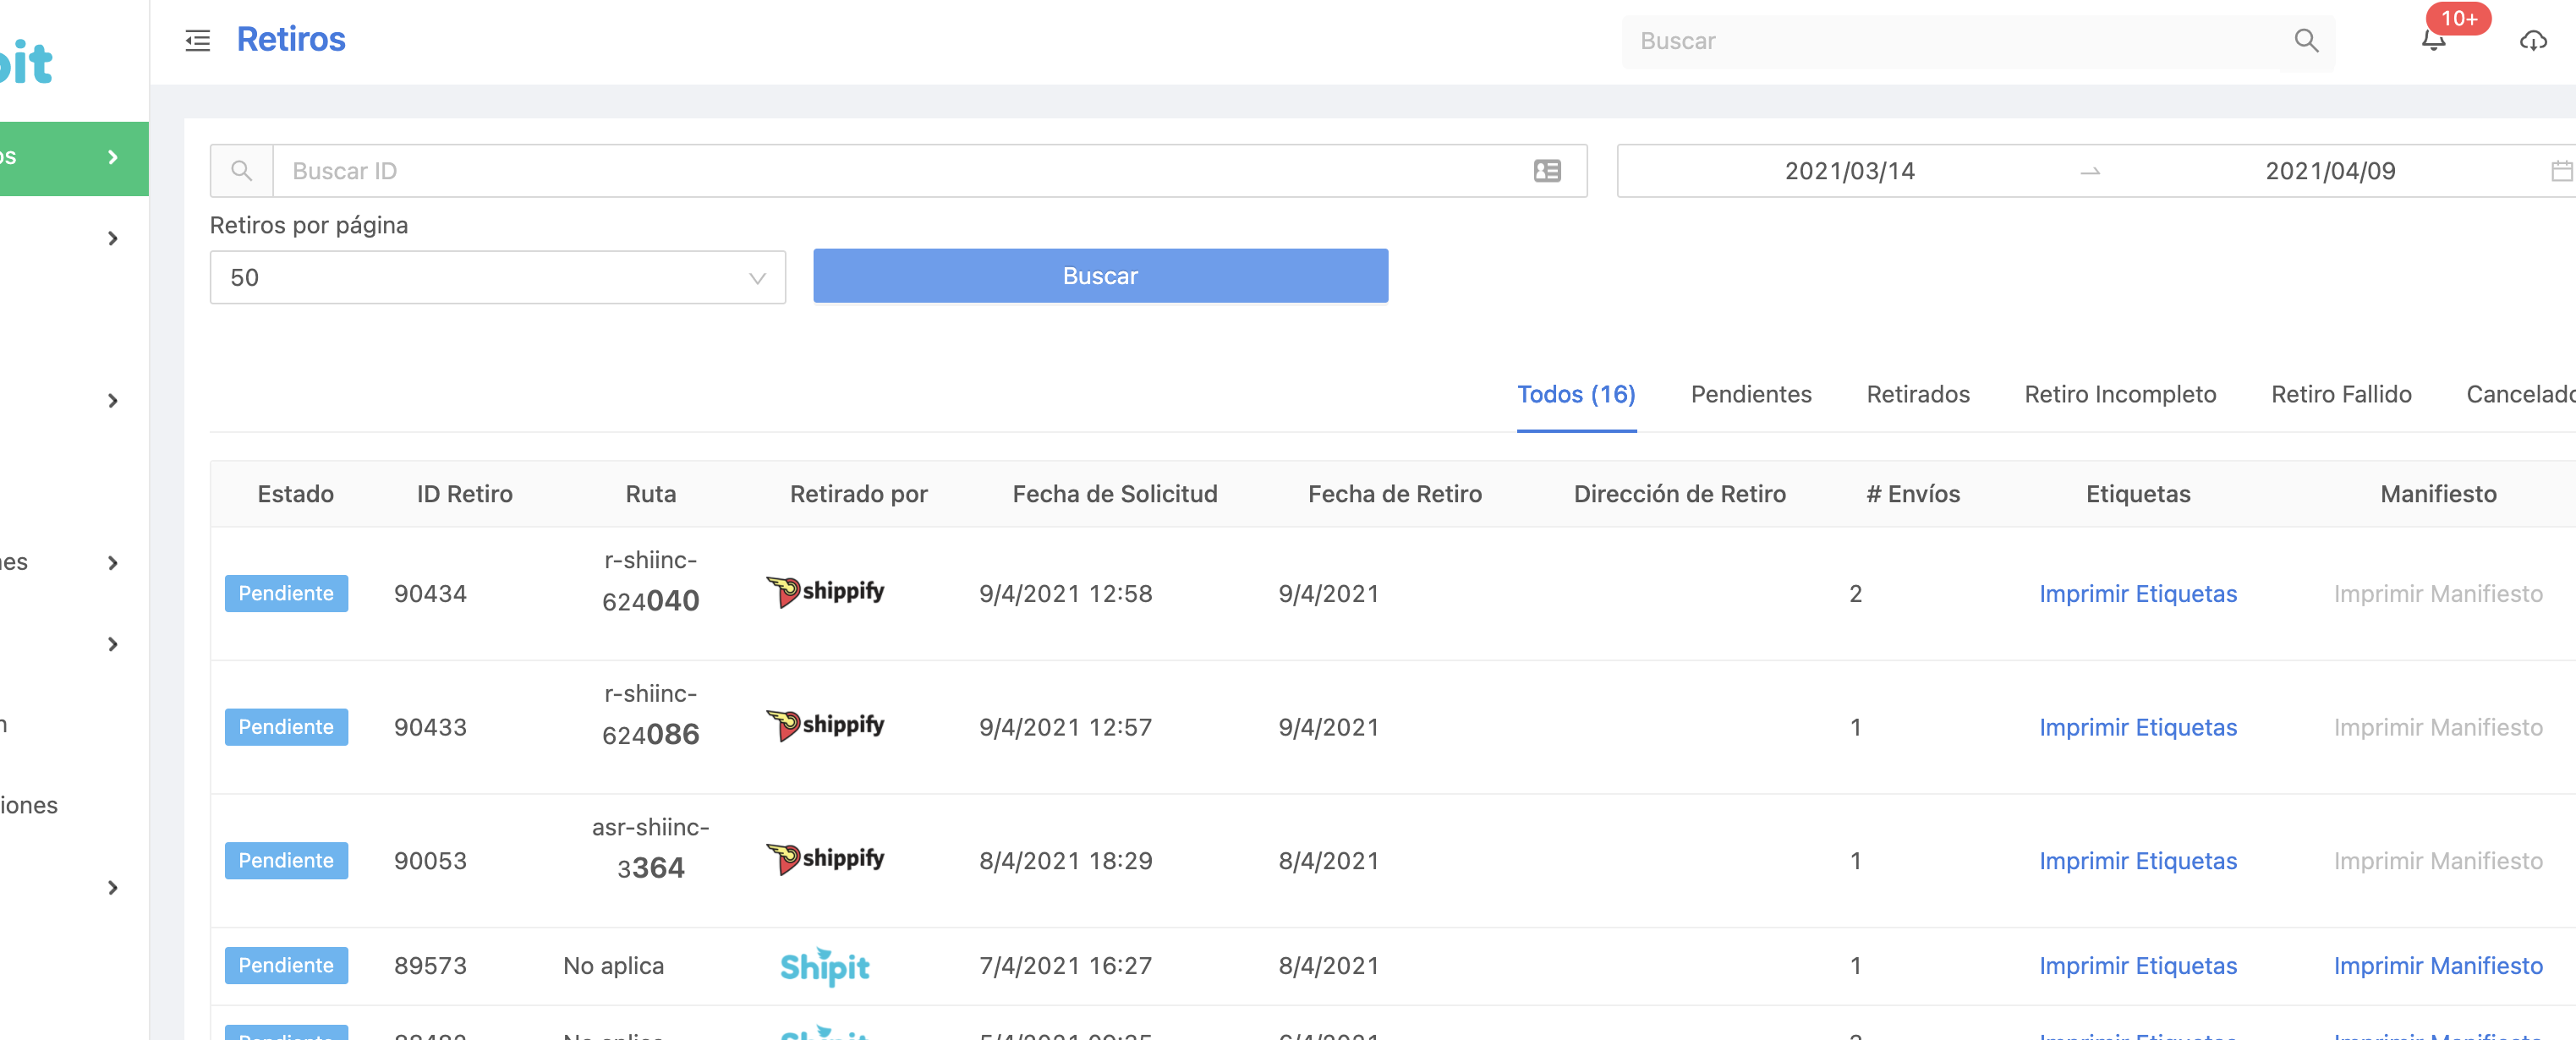Click ID Retiro value 90433
2576x1040 pixels.
[x=430, y=727]
